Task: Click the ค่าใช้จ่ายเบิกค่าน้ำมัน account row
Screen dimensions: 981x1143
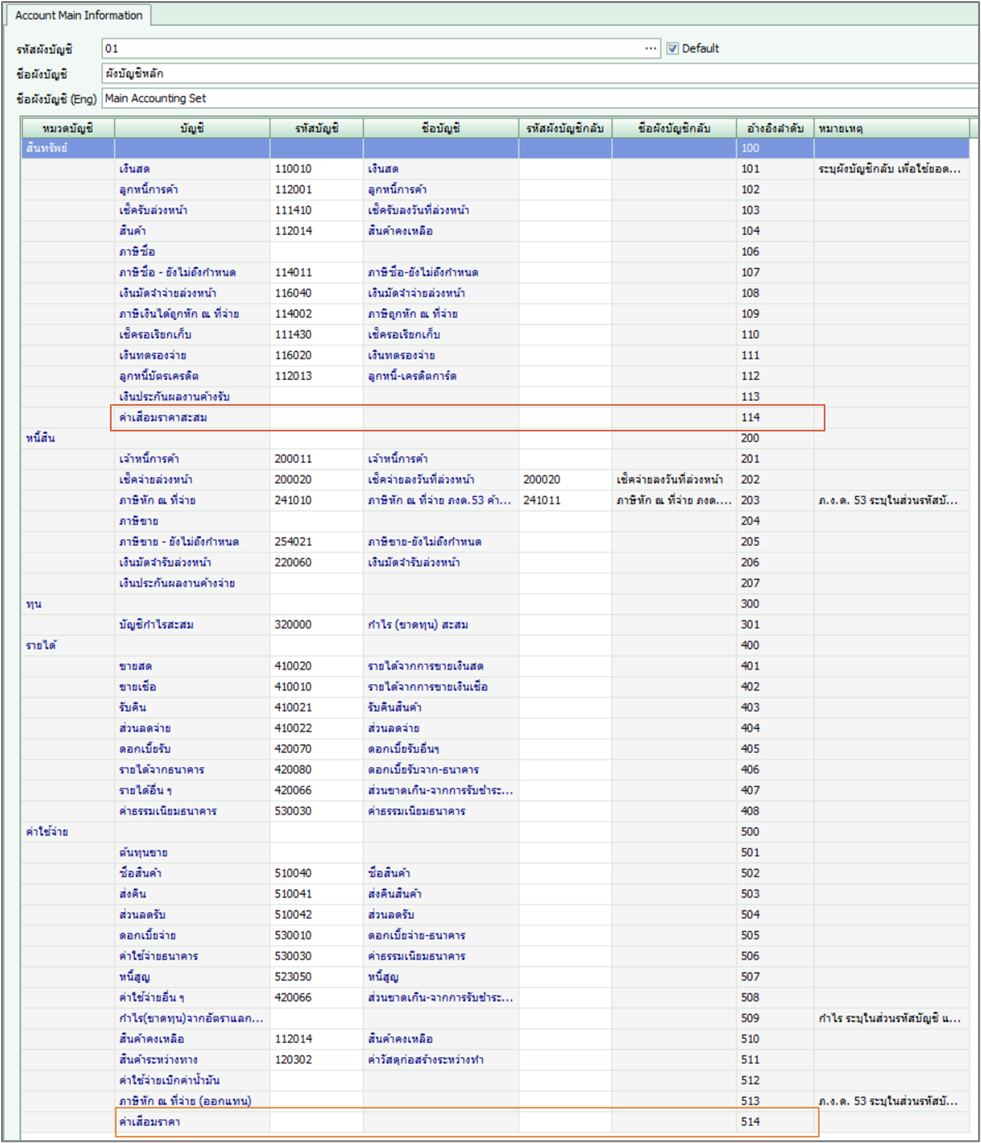Action: point(192,1080)
